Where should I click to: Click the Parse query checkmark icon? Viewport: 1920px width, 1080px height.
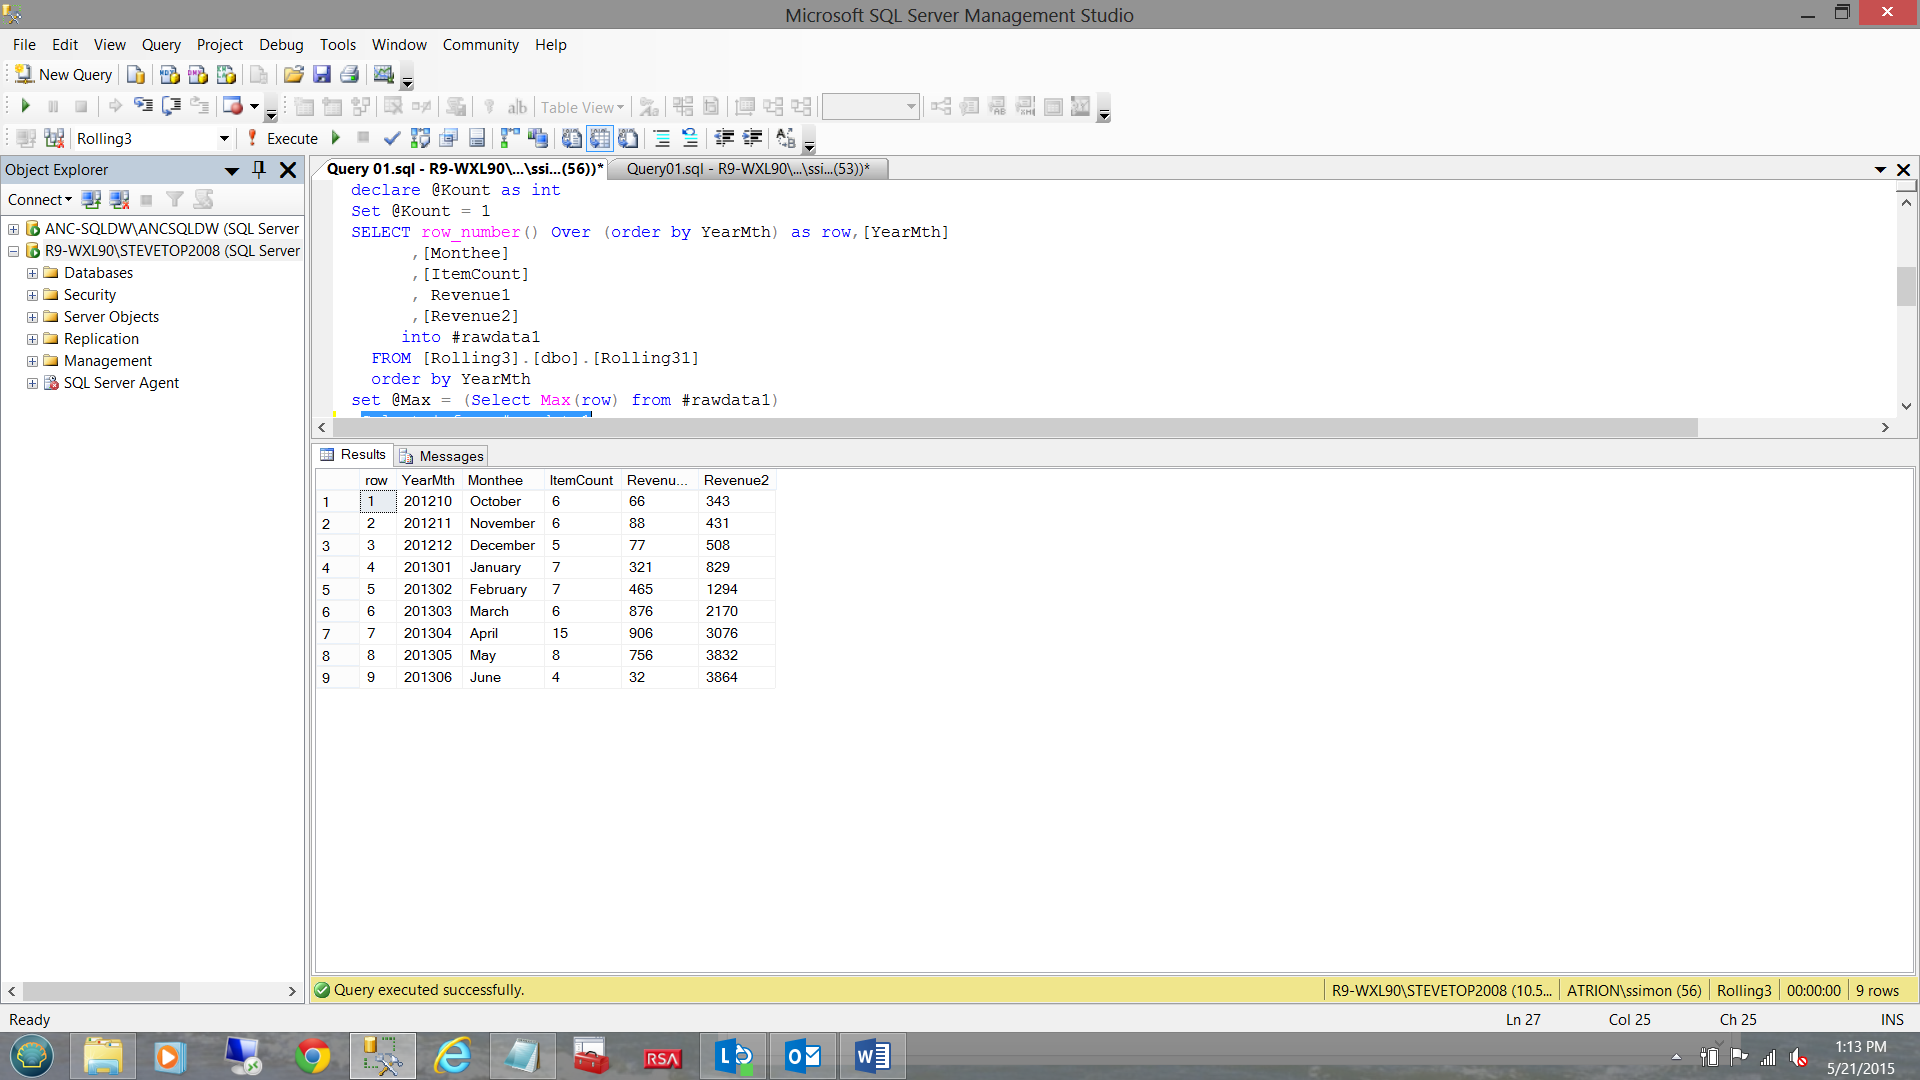click(392, 138)
